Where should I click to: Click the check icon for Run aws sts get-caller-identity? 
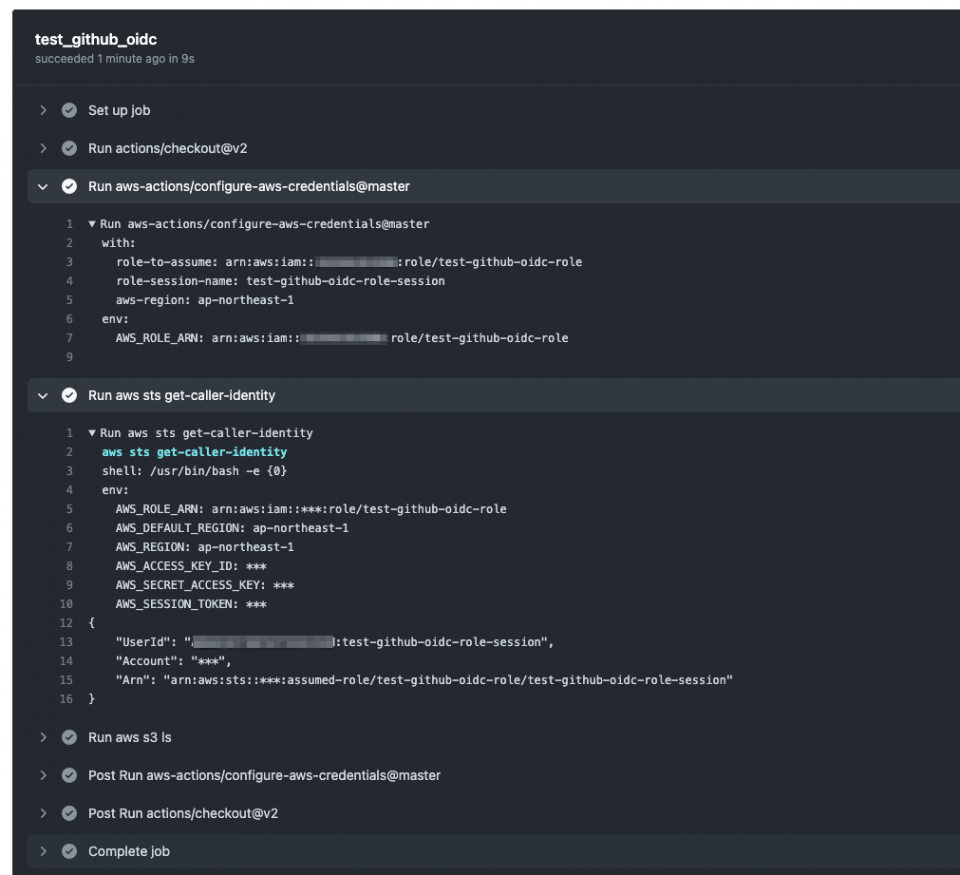click(x=69, y=396)
